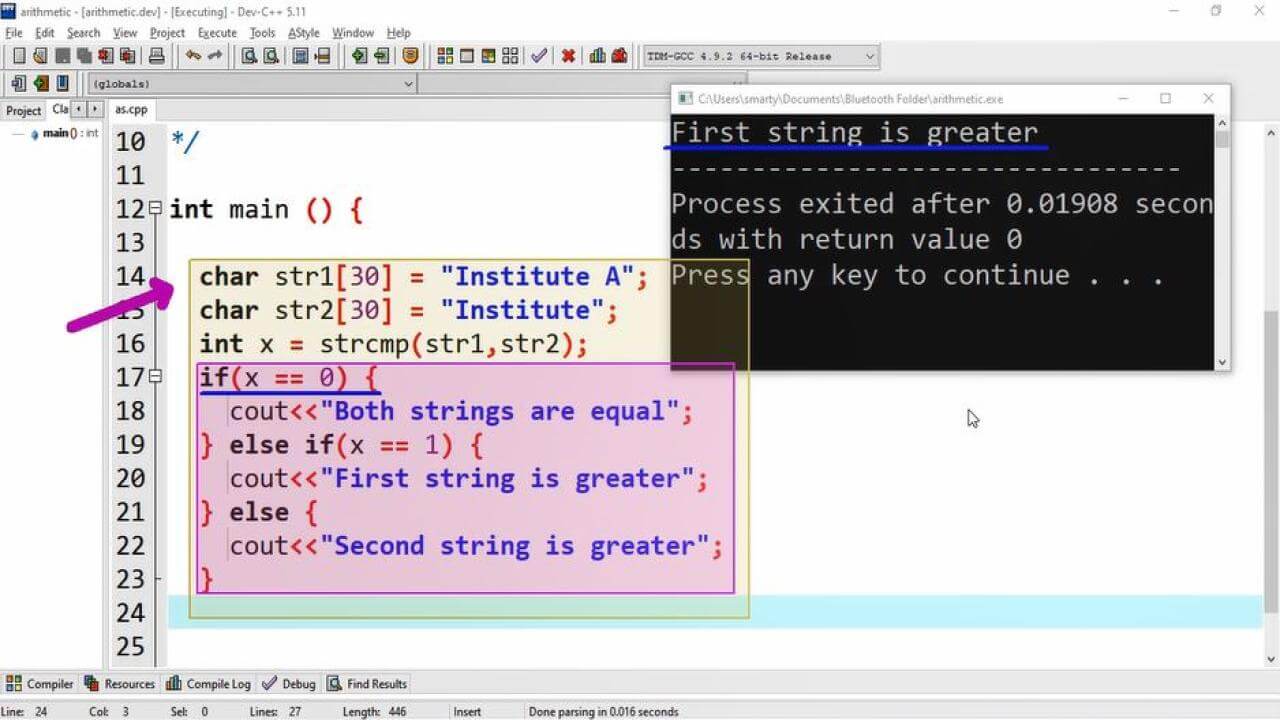Click the Compile four-colored-squares icon
1280x720 pixels.
pyautogui.click(x=445, y=56)
